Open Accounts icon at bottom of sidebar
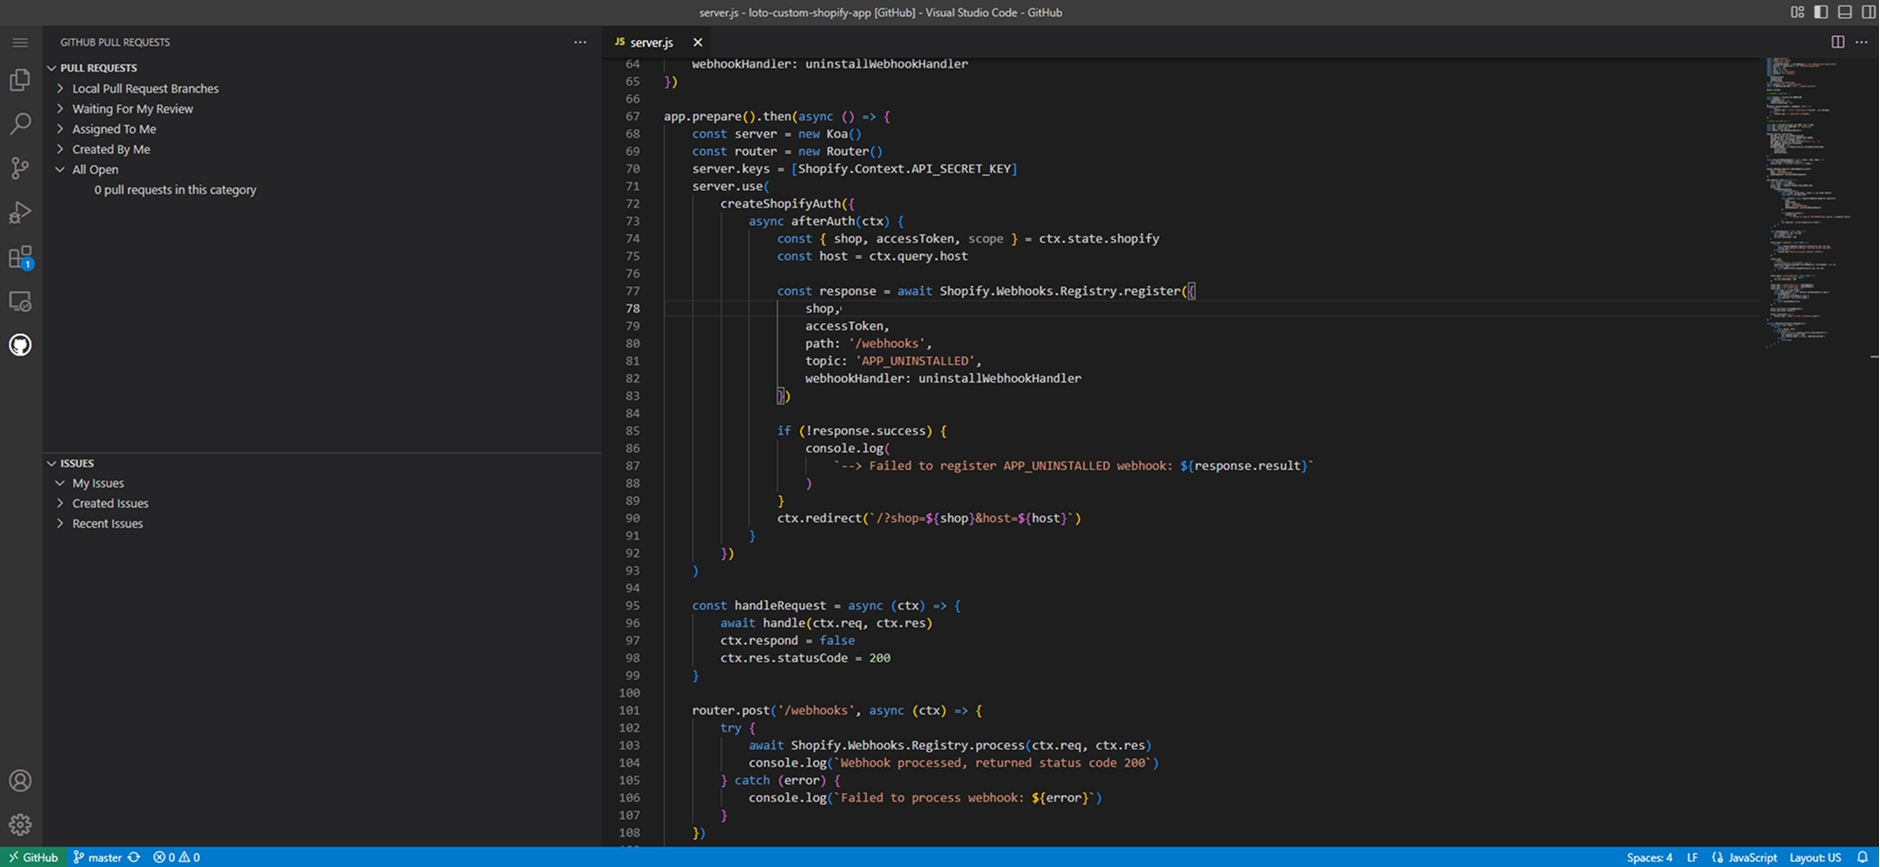 (20, 781)
